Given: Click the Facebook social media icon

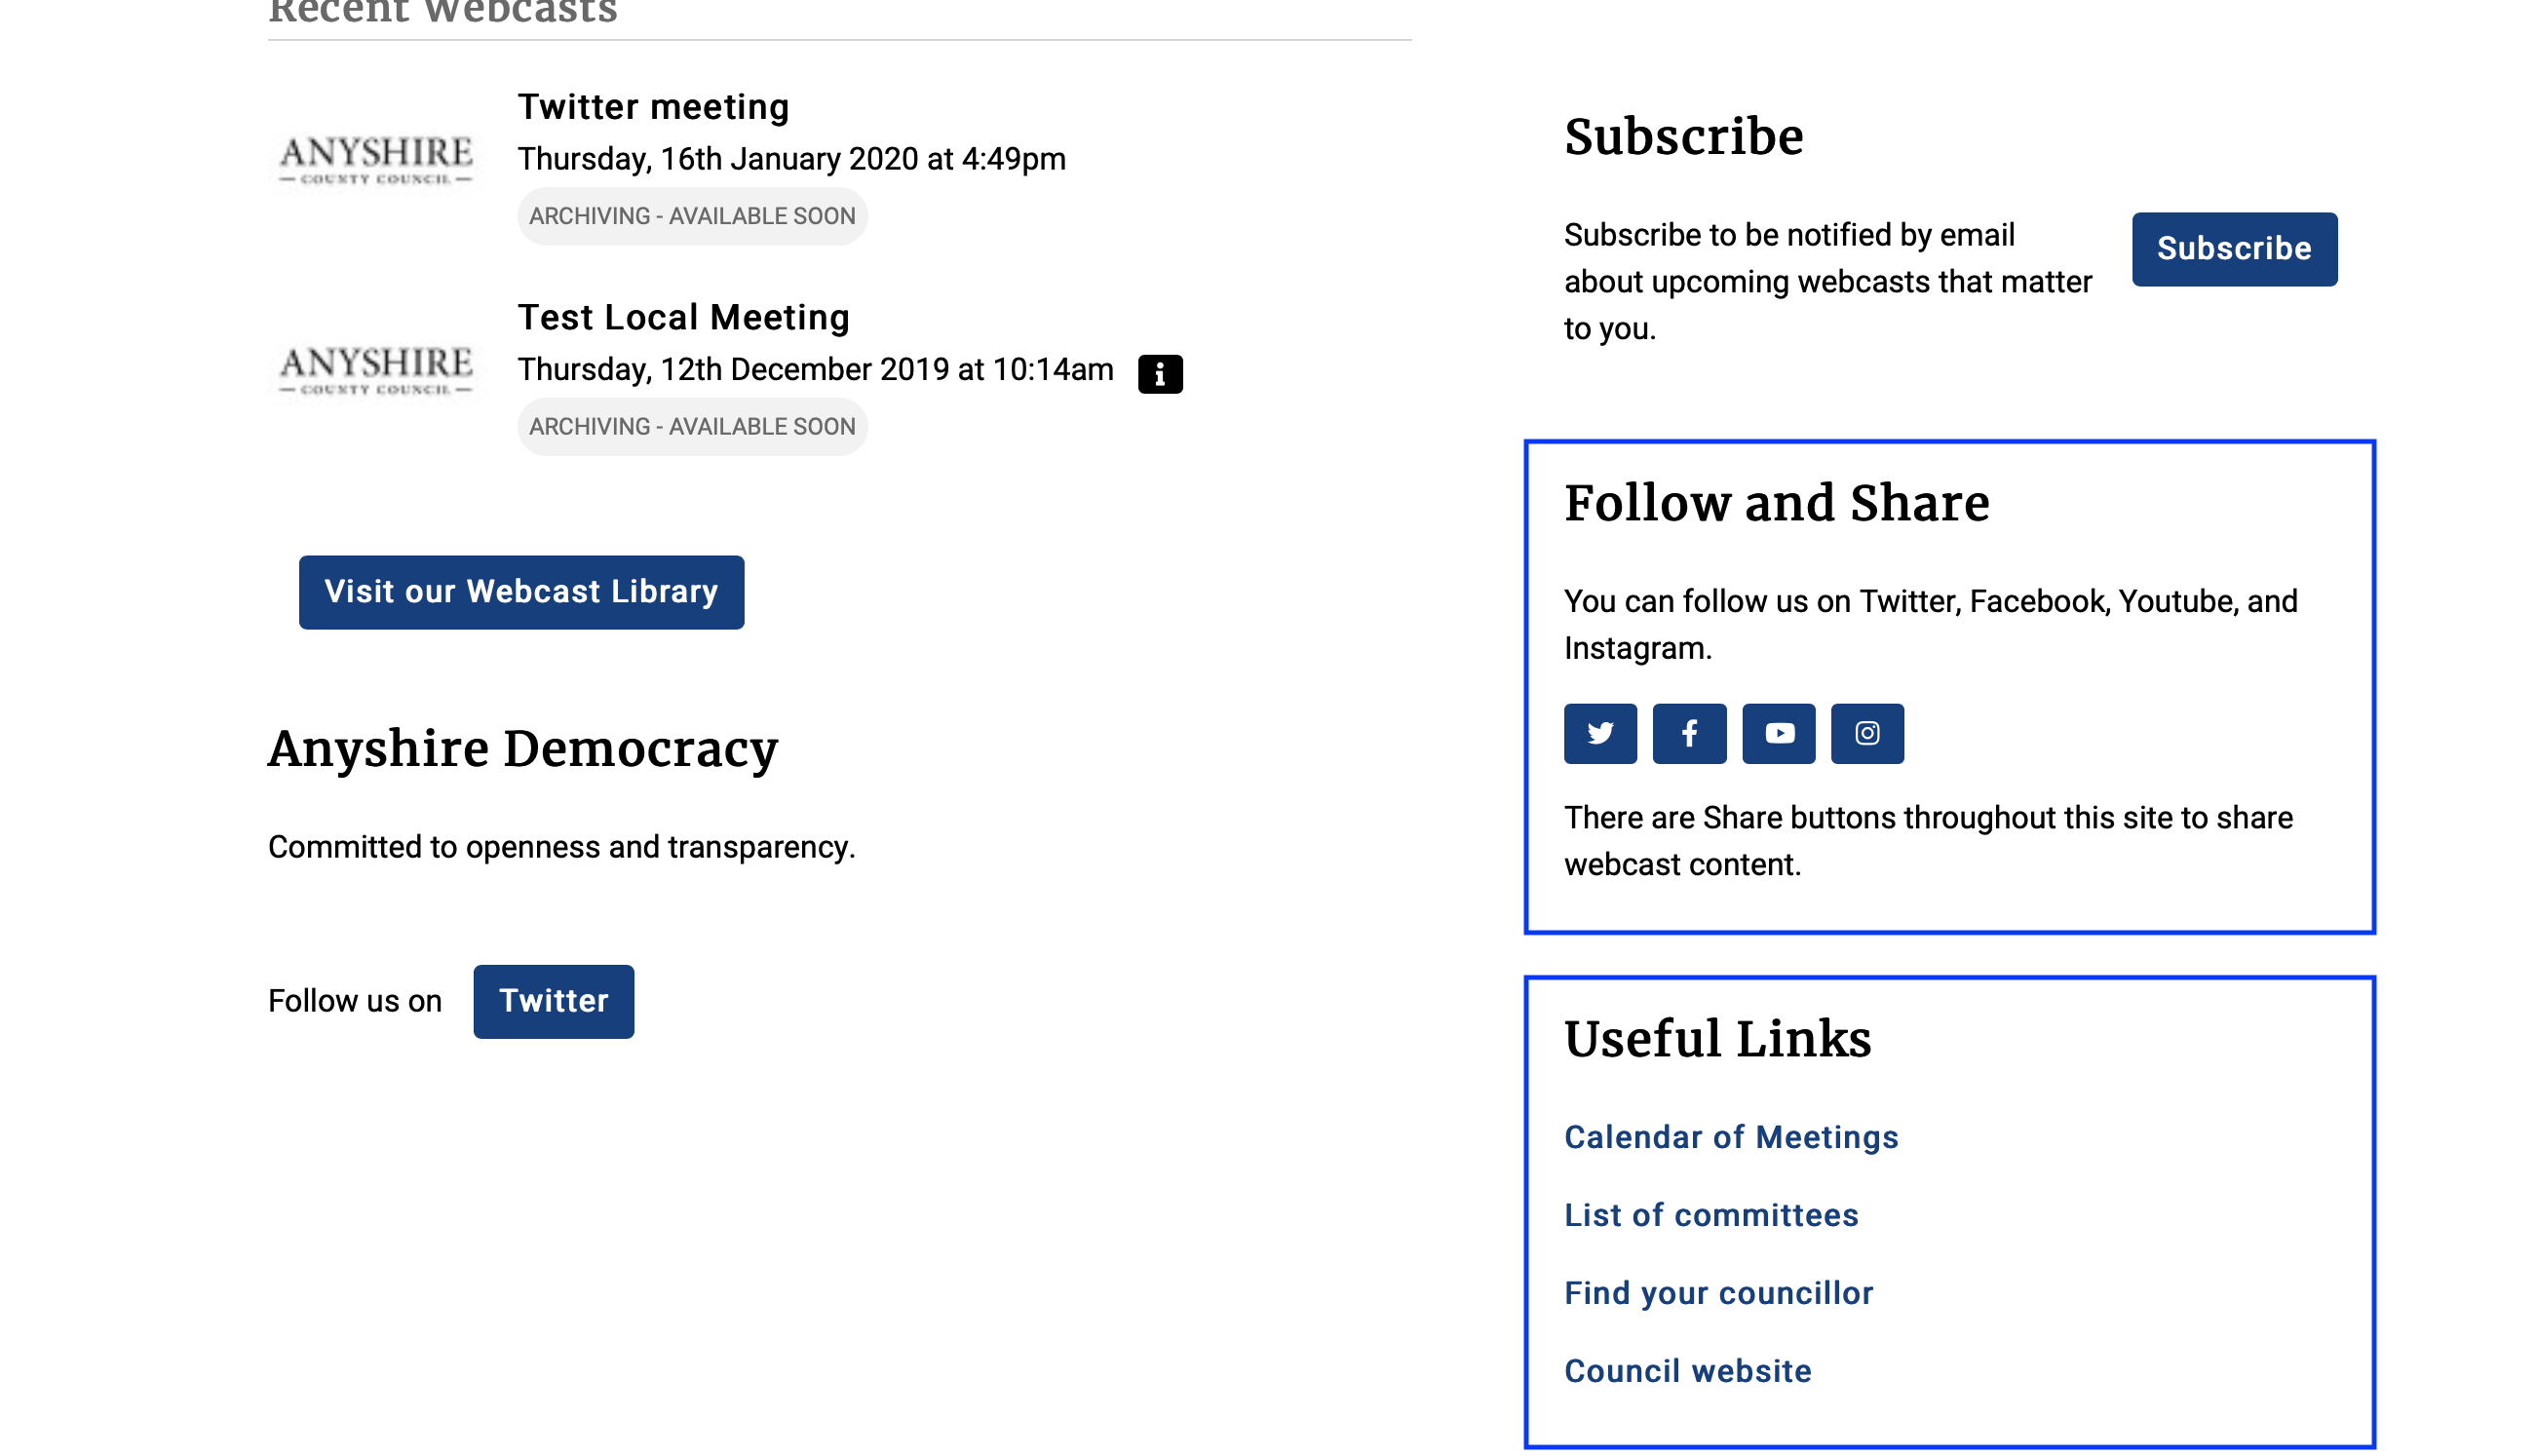Looking at the screenshot, I should 1688,732.
